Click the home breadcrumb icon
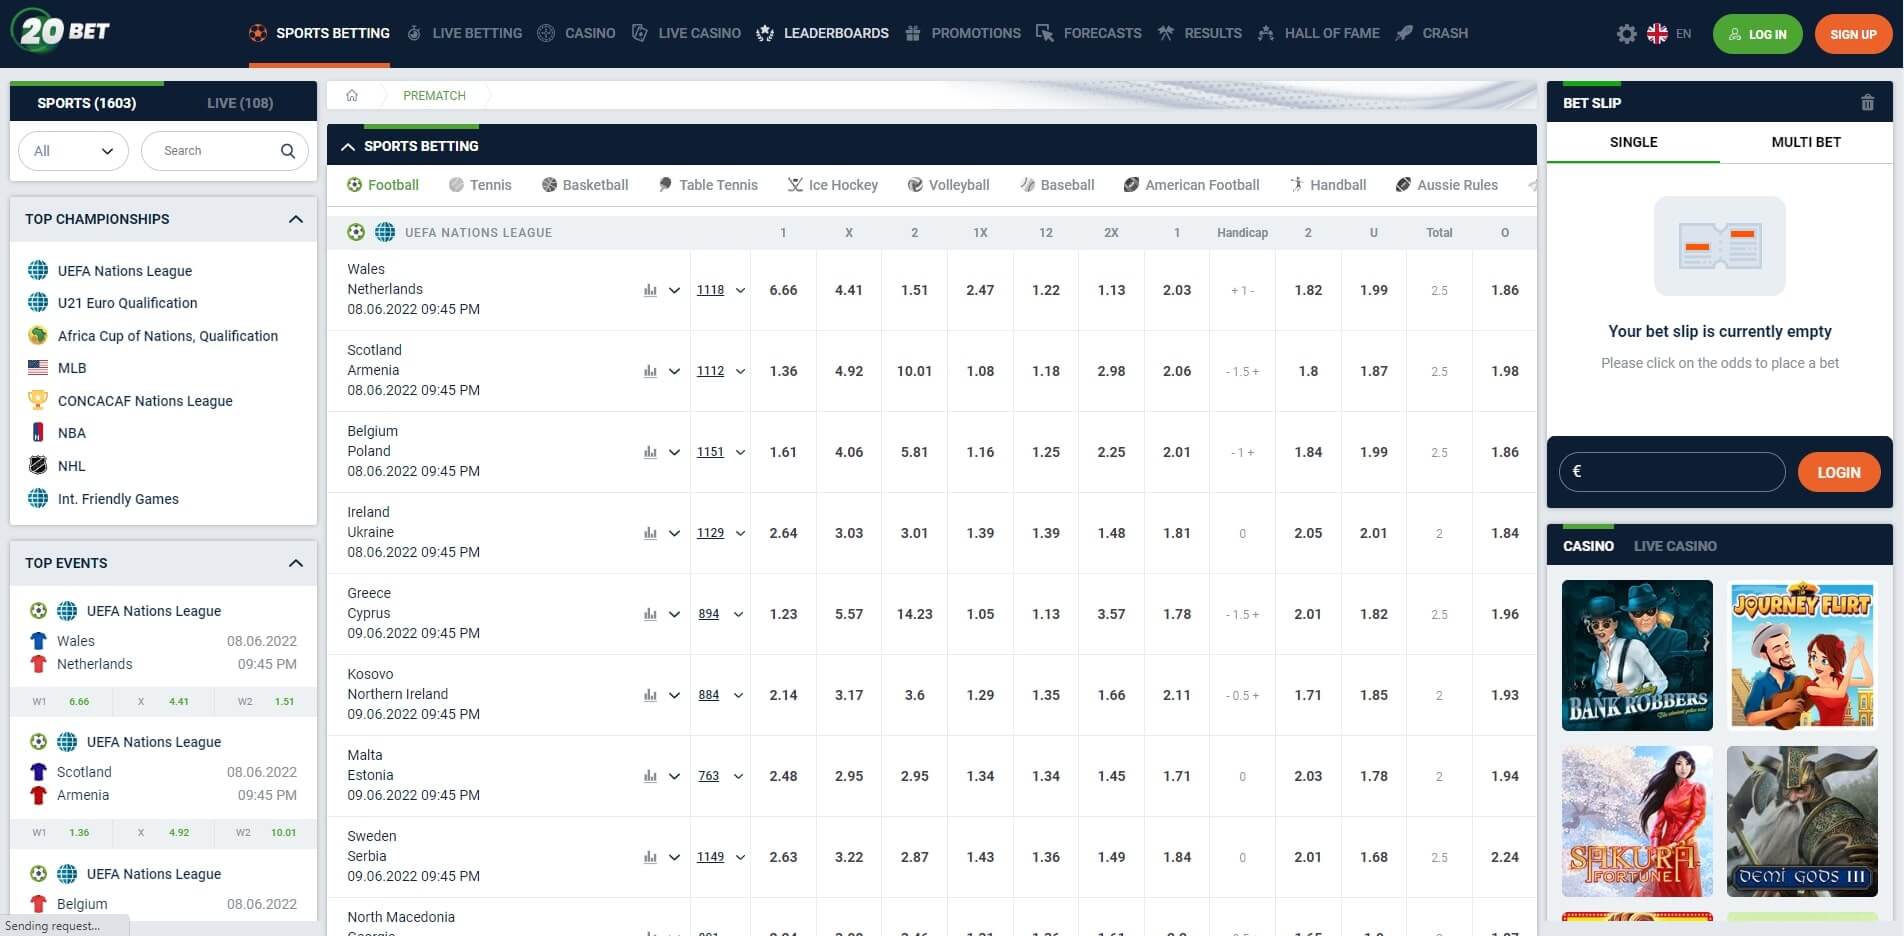The width and height of the screenshot is (1904, 936). pos(352,94)
